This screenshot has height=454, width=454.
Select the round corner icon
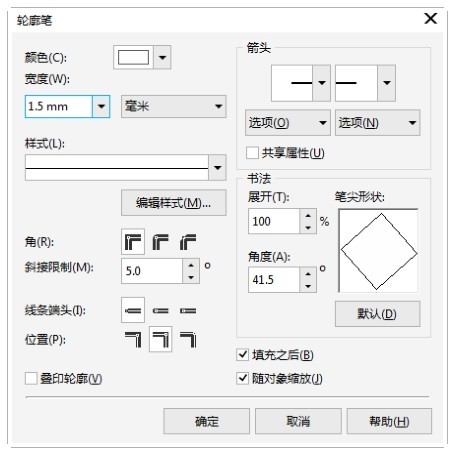click(160, 242)
